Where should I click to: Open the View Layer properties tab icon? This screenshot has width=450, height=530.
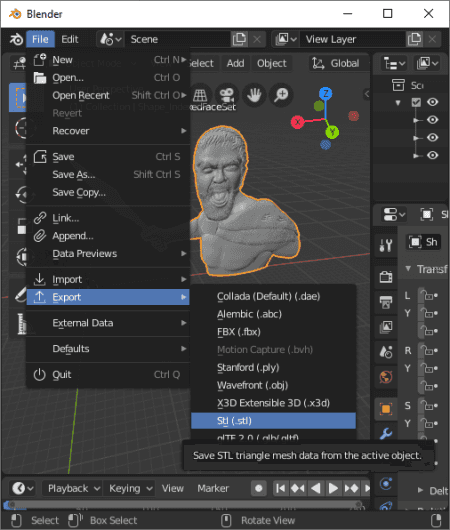tap(386, 327)
